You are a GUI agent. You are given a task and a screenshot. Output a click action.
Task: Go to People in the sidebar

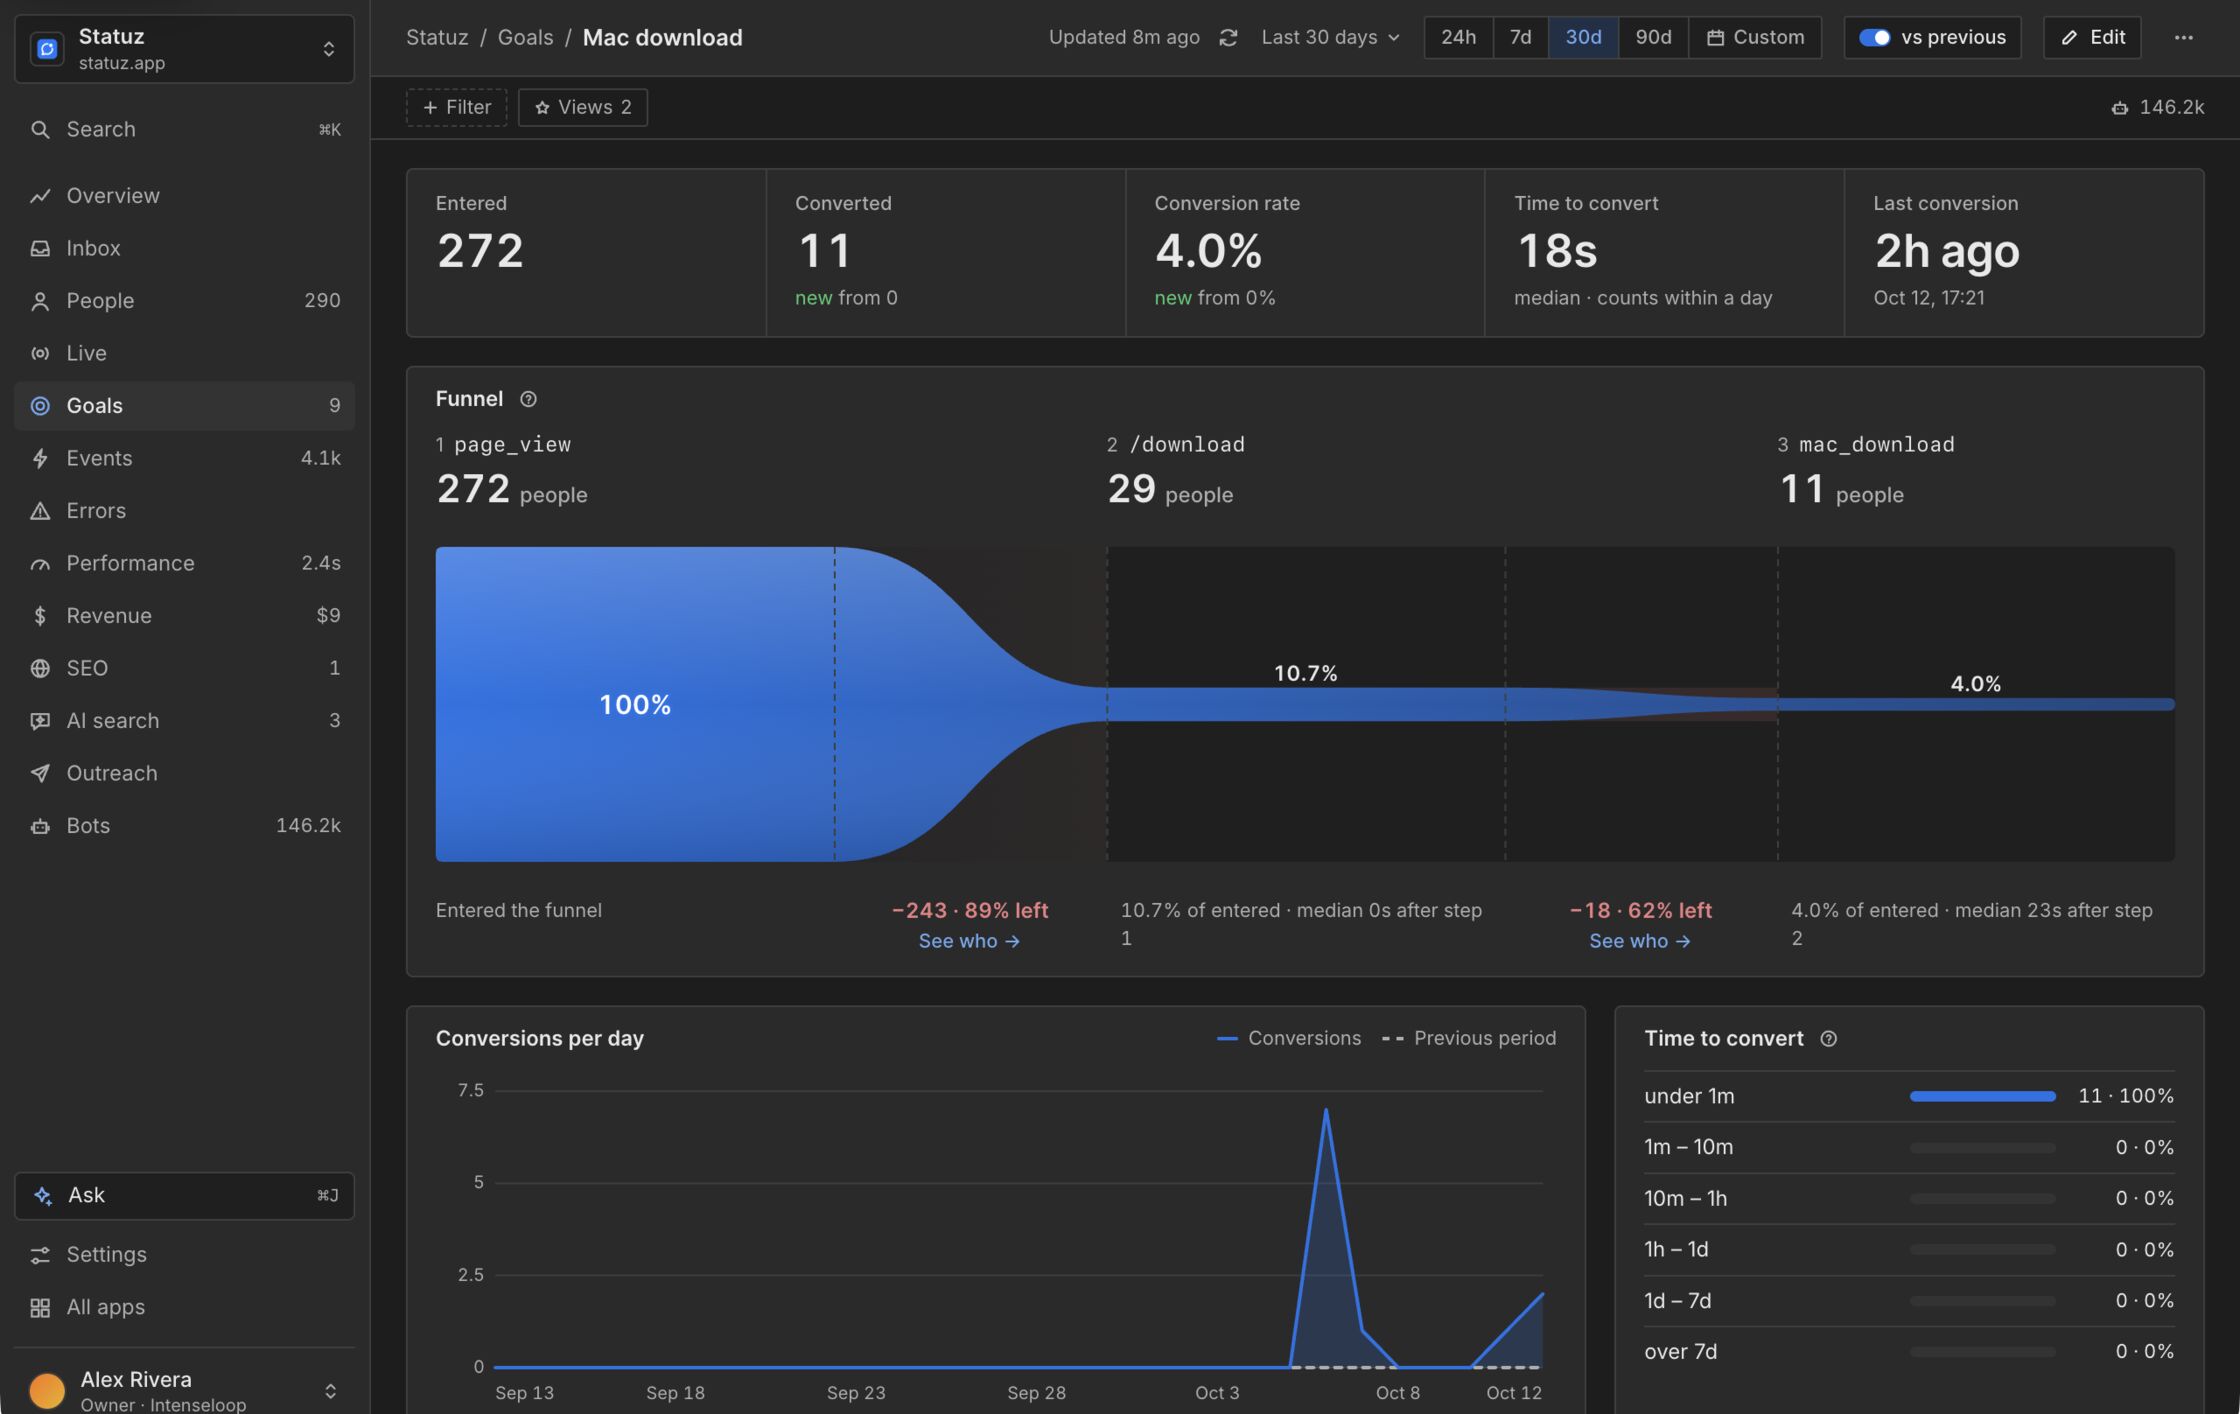[185, 301]
